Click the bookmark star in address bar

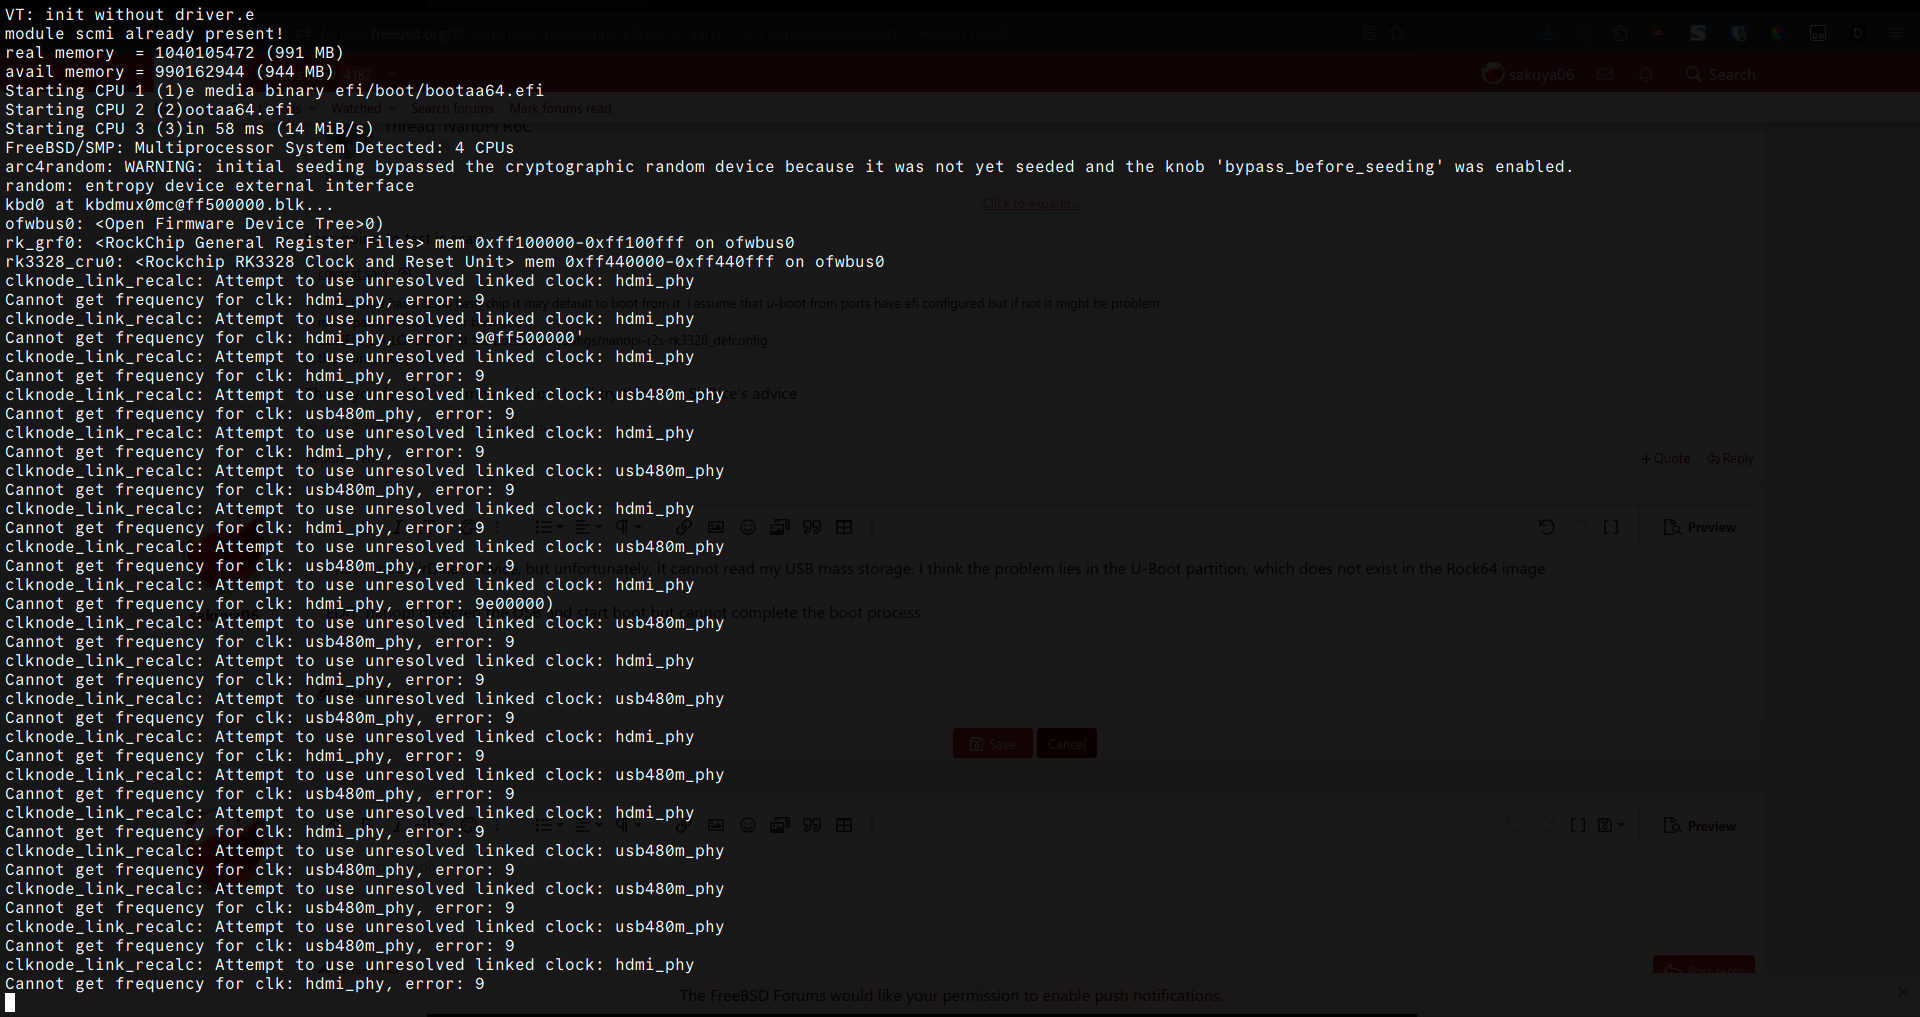1397,33
